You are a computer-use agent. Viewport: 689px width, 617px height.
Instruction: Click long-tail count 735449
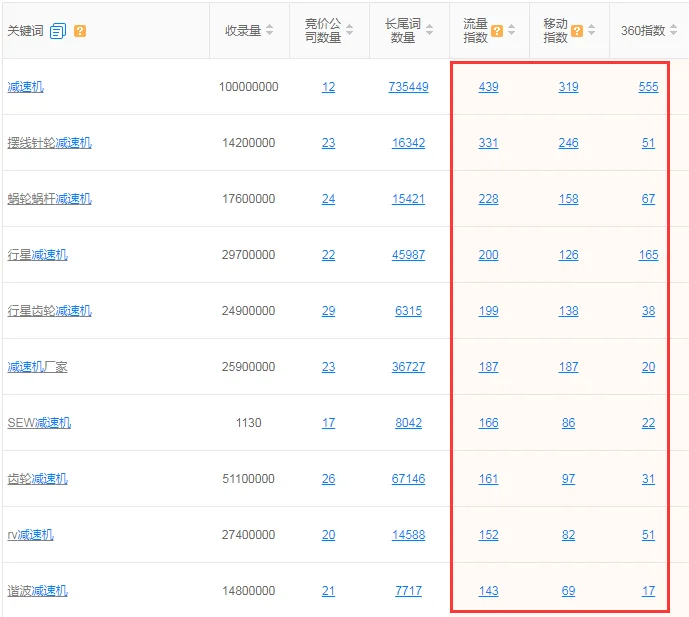point(408,87)
